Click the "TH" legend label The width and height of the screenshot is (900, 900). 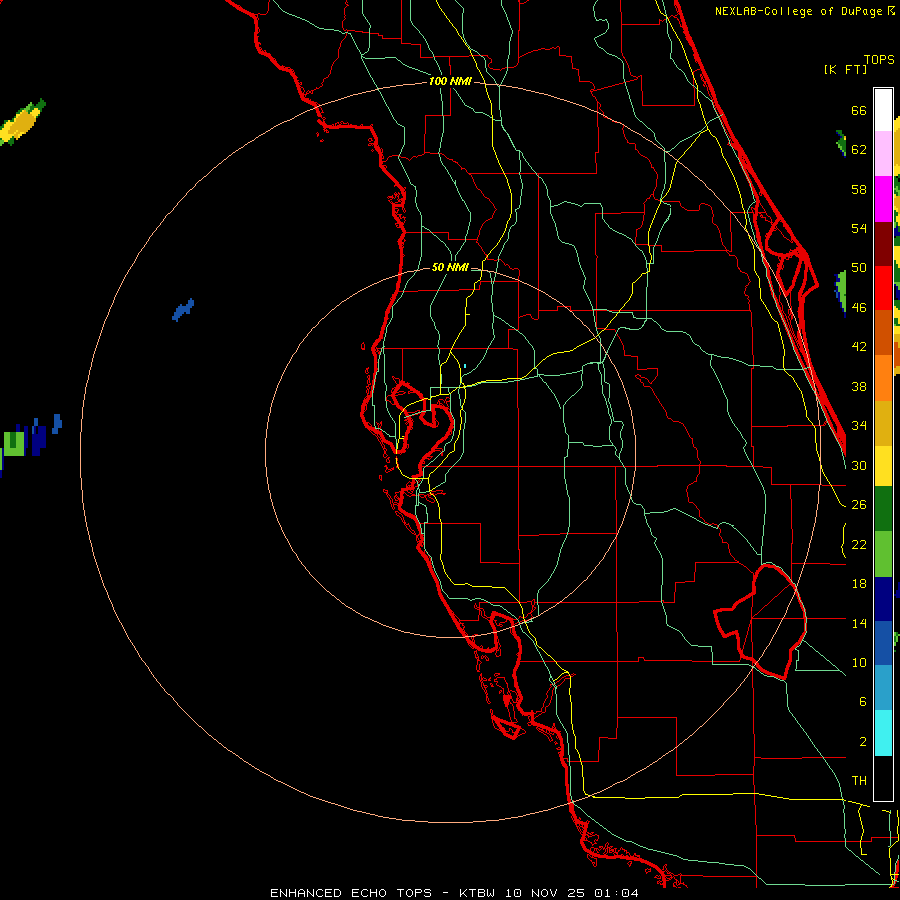click(859, 781)
